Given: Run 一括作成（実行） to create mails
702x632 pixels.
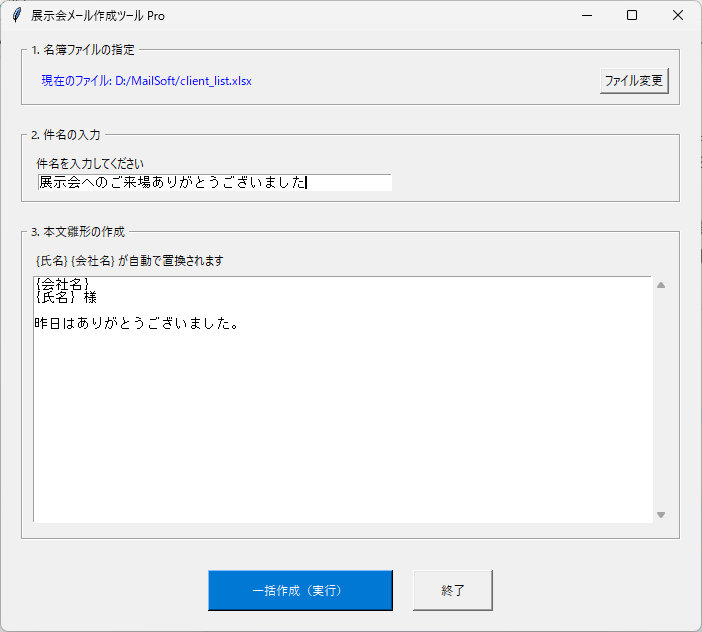Looking at the screenshot, I should (x=300, y=590).
